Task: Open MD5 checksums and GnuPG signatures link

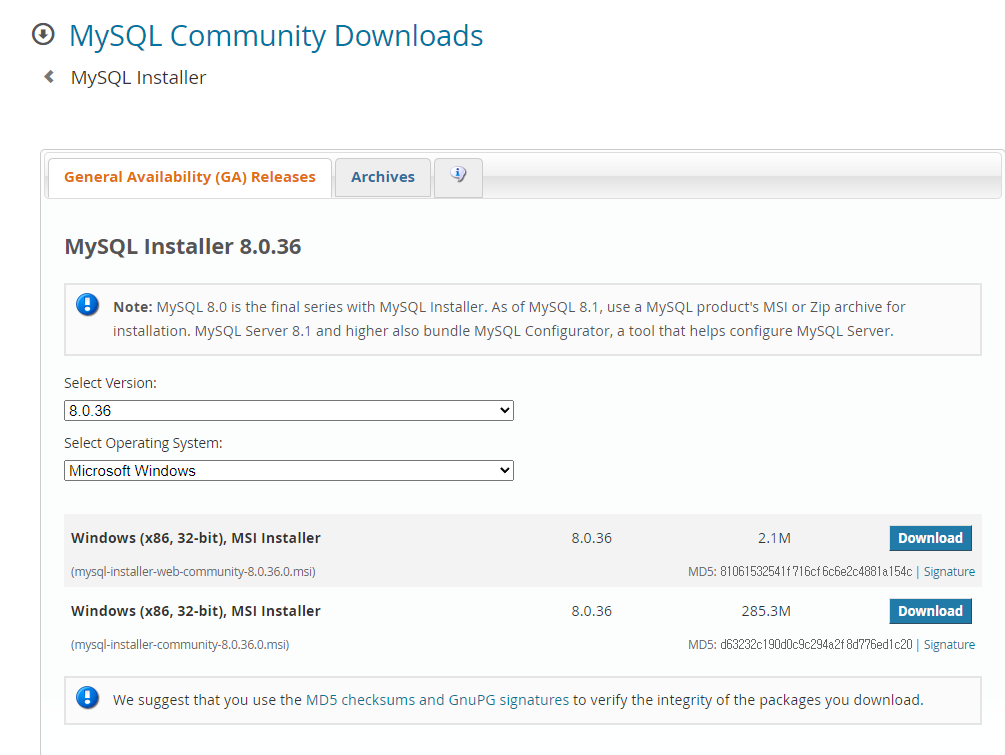Action: 437,700
